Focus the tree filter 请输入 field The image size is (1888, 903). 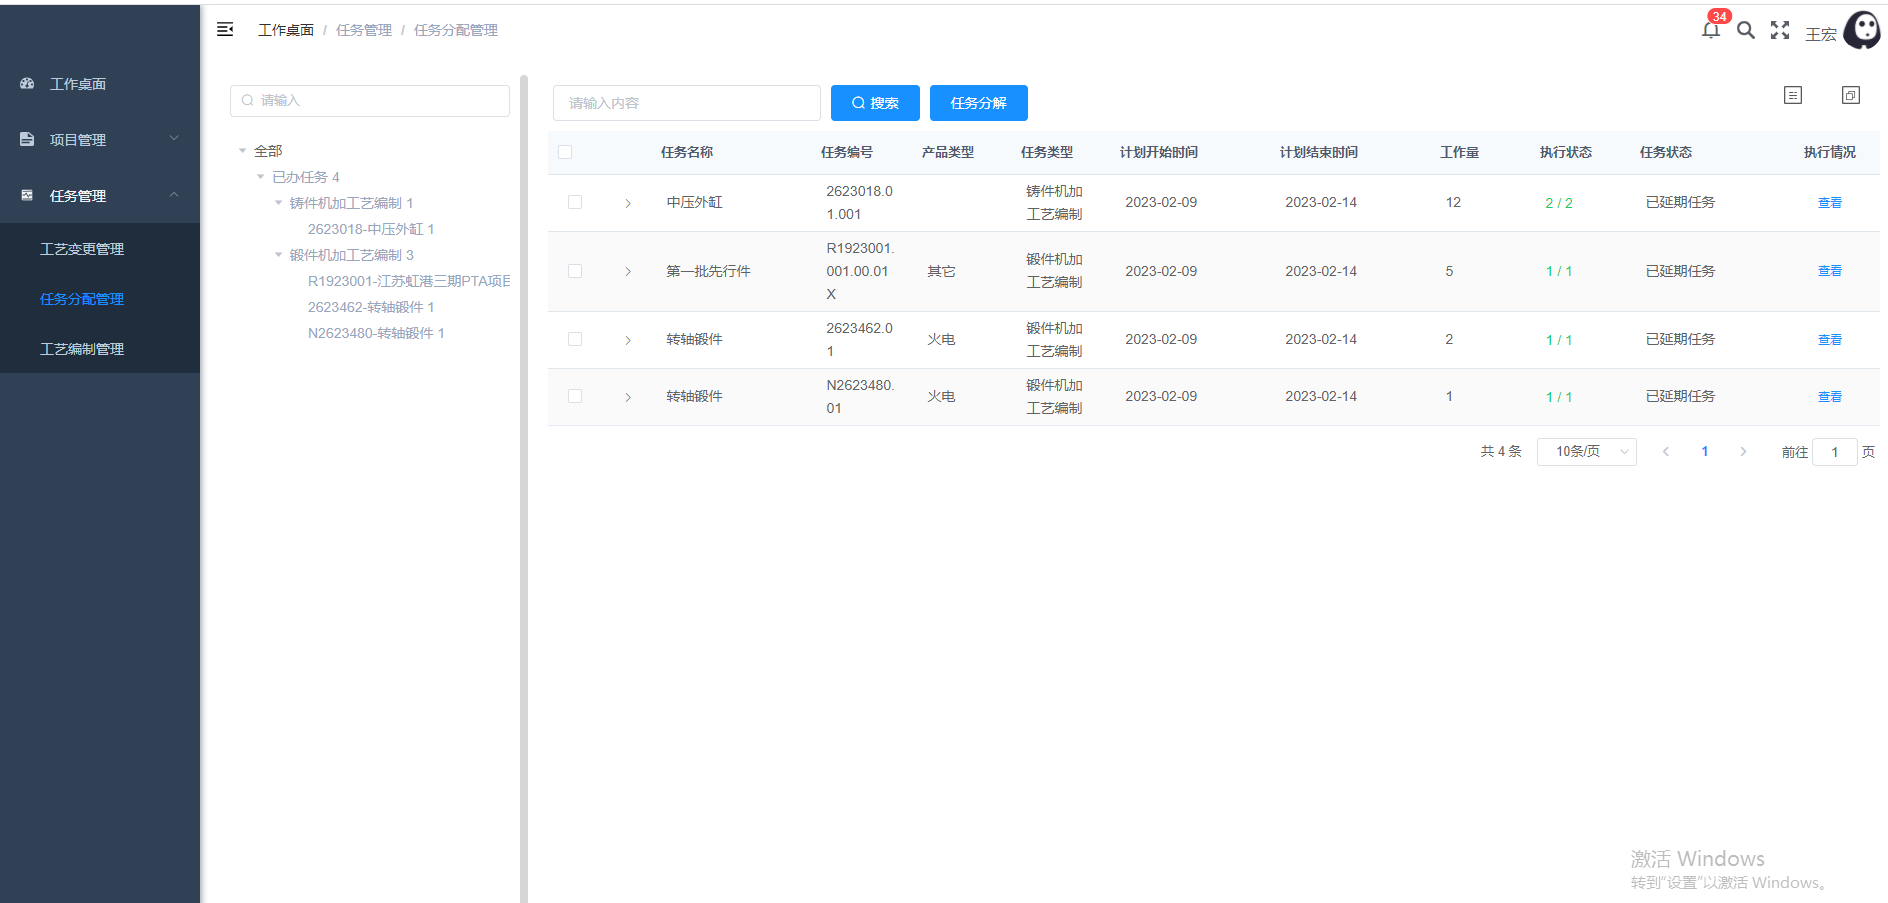pos(370,101)
